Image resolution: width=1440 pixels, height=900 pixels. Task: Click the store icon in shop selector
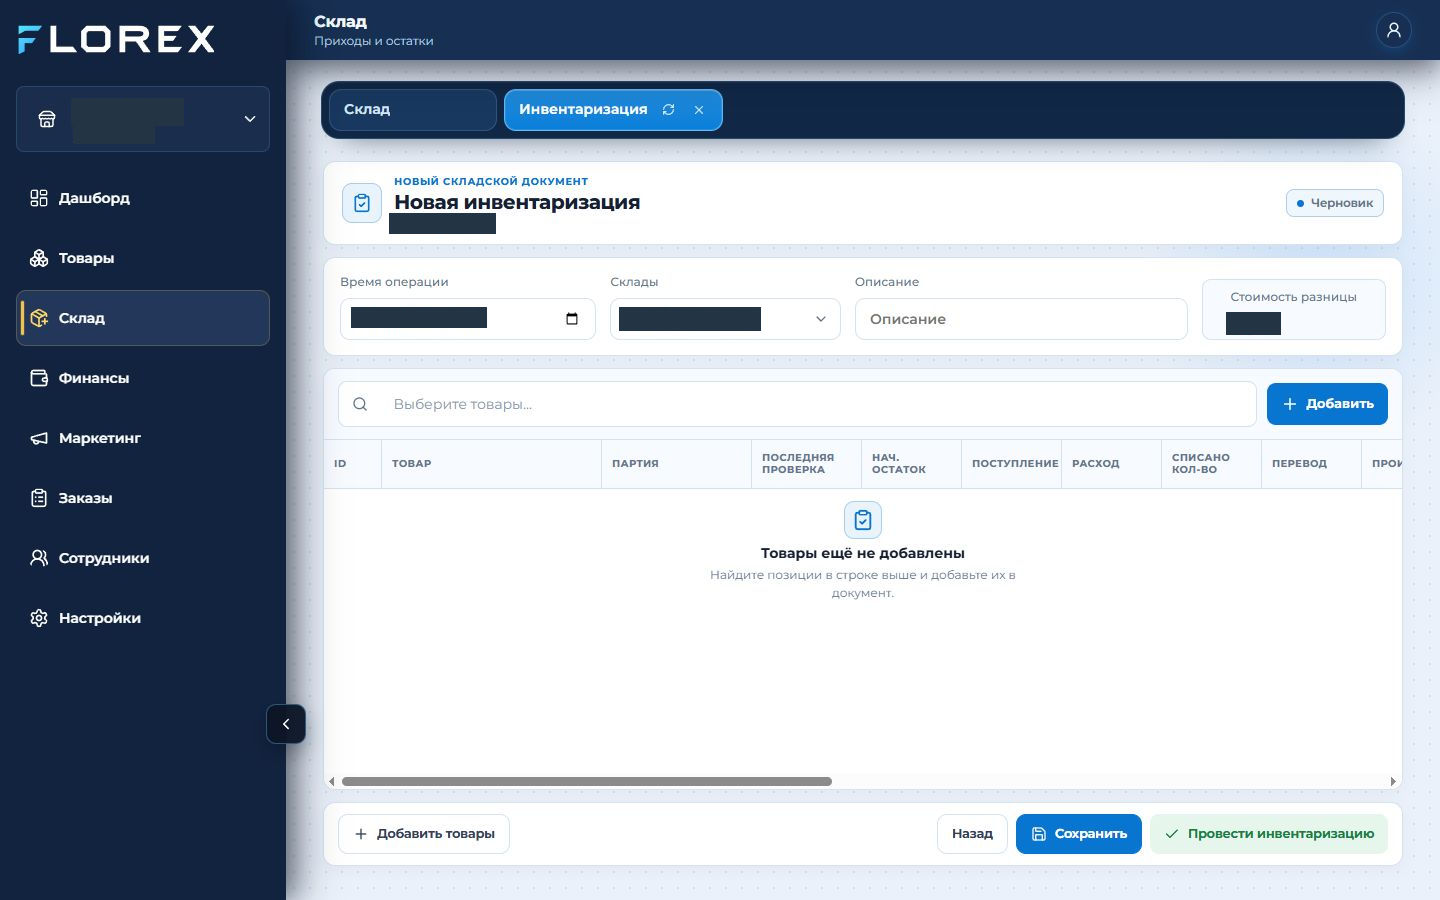click(x=47, y=119)
